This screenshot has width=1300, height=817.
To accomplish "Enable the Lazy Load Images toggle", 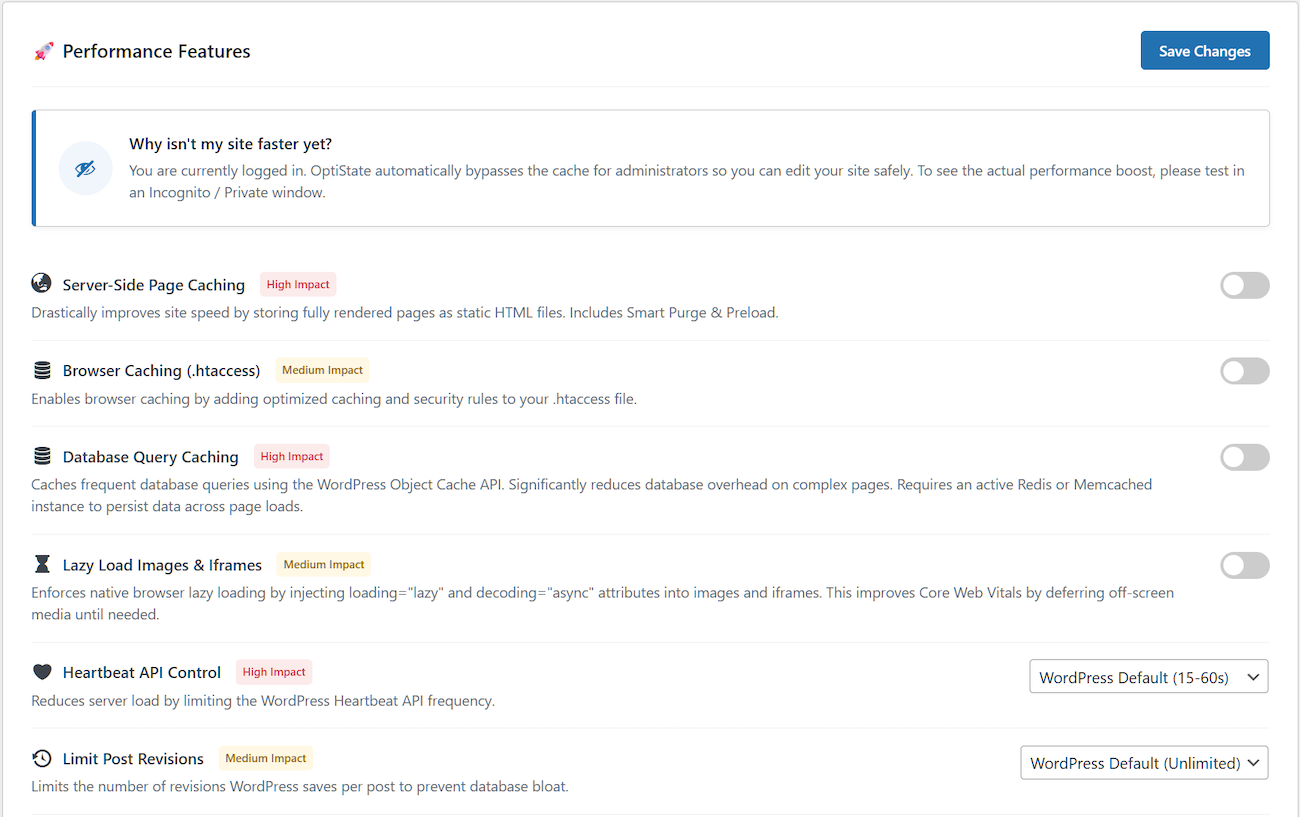I will 1244,565.
